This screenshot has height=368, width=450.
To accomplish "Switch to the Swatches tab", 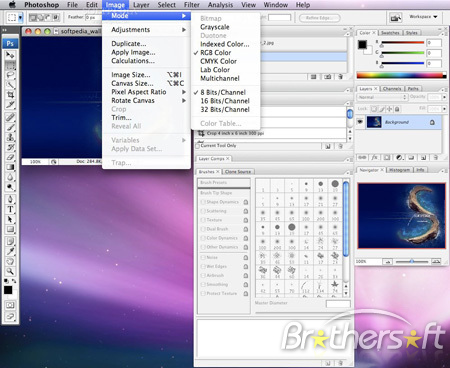I will [390, 33].
